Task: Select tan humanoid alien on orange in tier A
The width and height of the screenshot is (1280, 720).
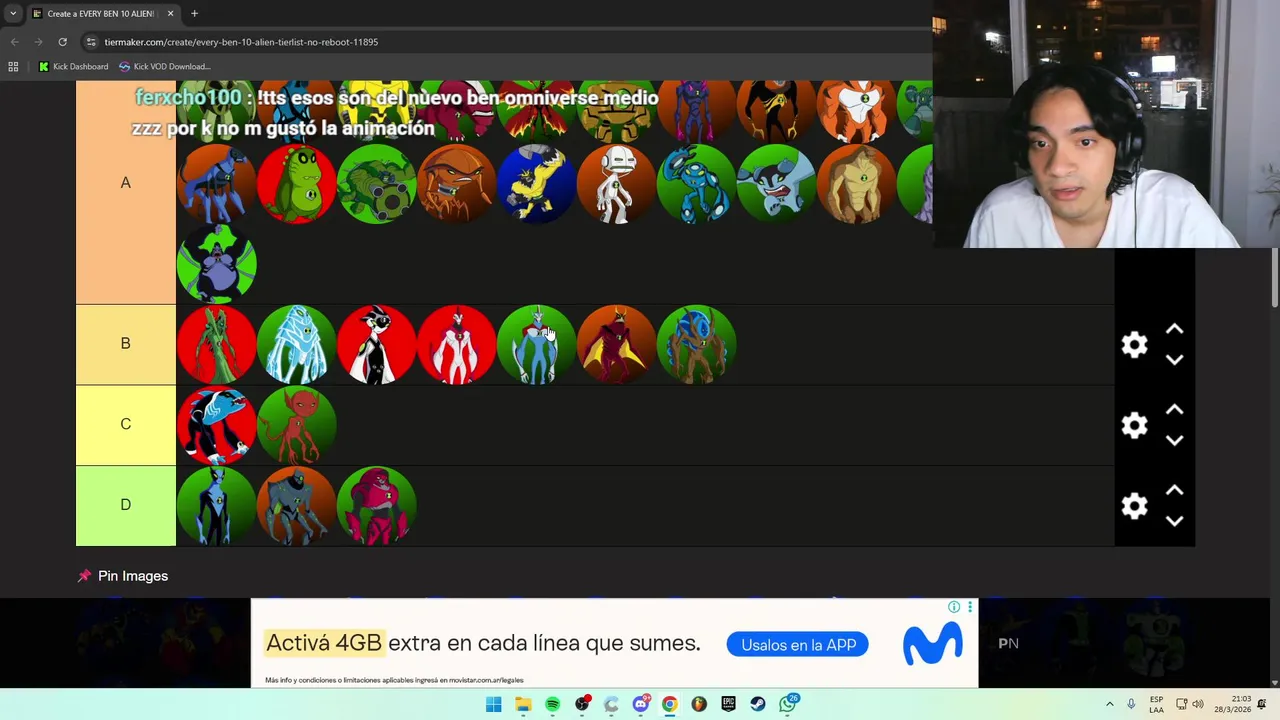Action: [x=857, y=183]
